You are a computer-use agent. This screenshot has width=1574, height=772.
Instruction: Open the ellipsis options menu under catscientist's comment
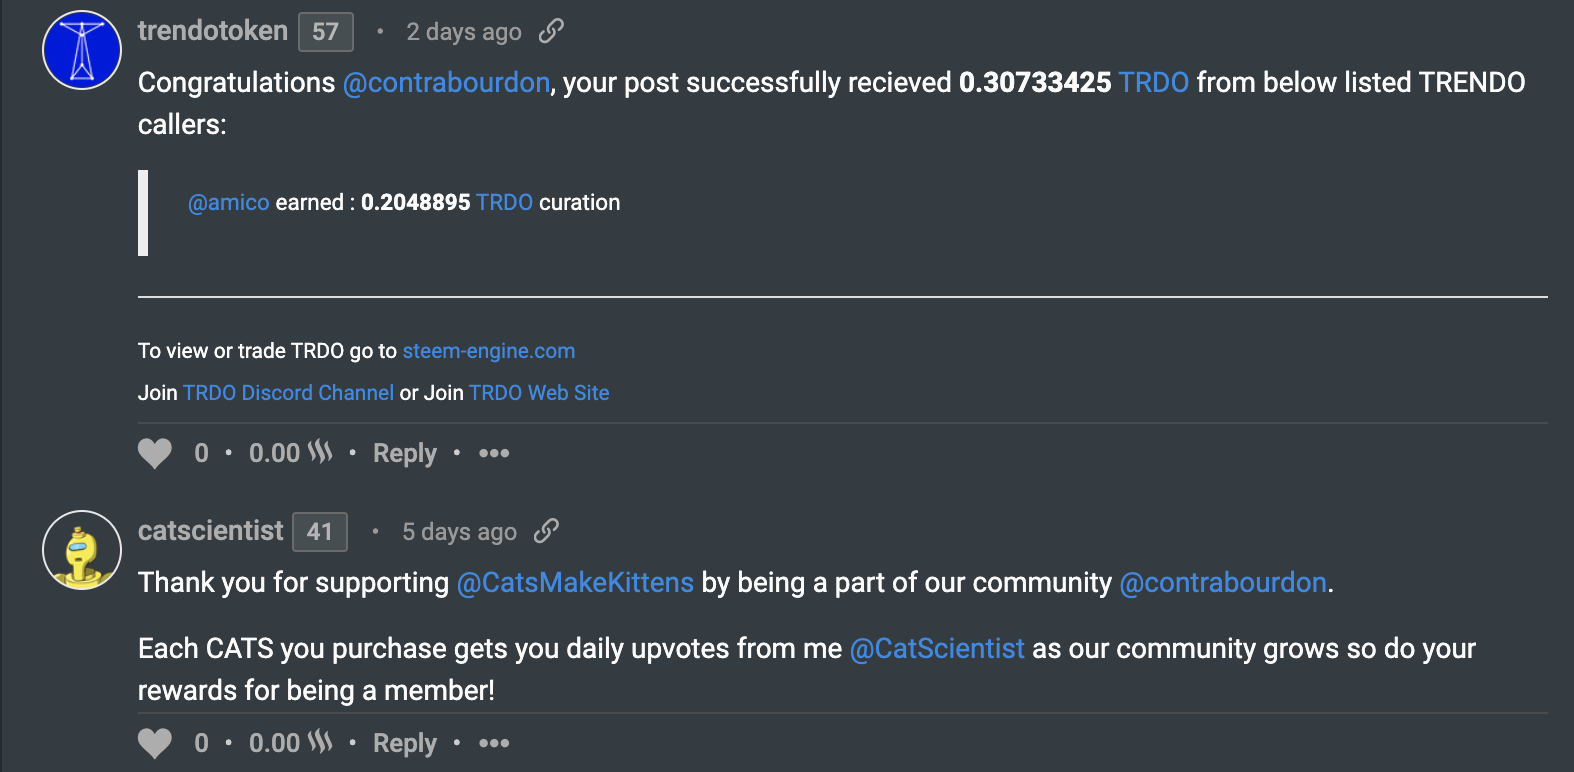coord(493,743)
